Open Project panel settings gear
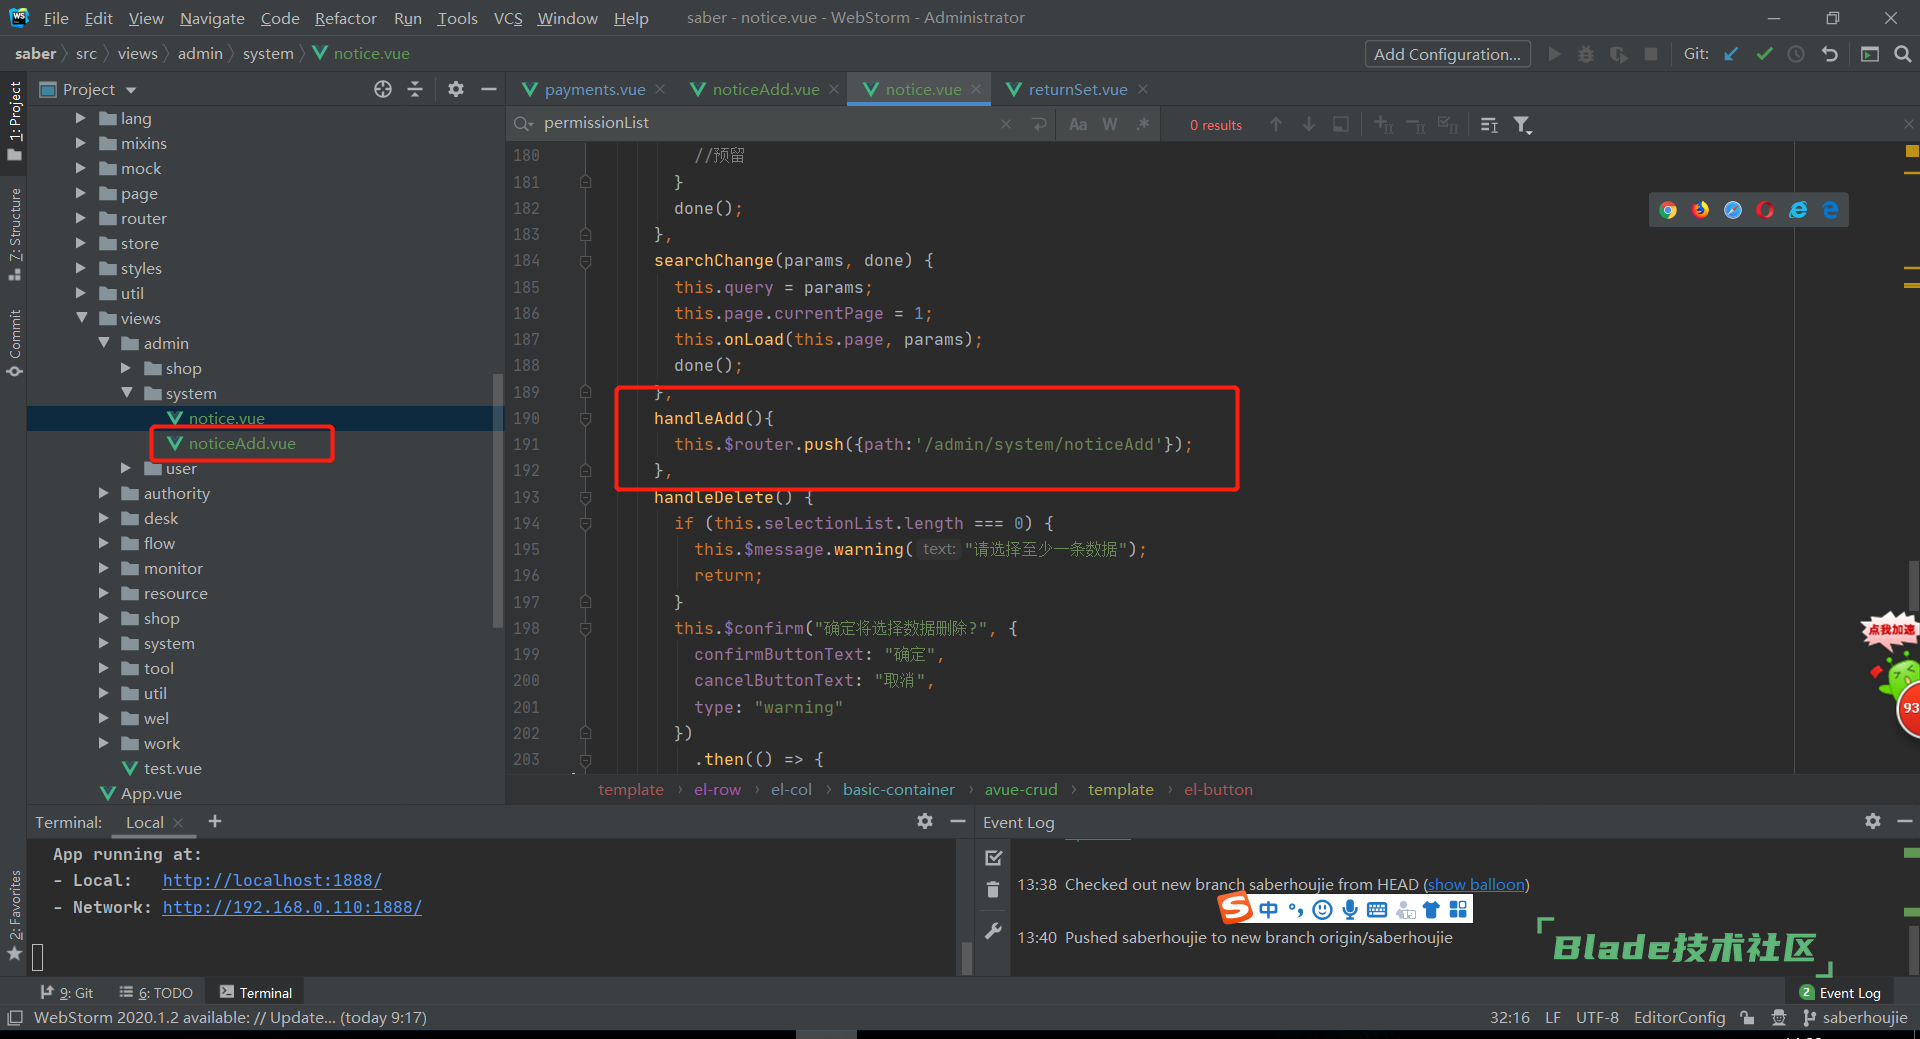This screenshot has height=1039, width=1920. pos(456,89)
